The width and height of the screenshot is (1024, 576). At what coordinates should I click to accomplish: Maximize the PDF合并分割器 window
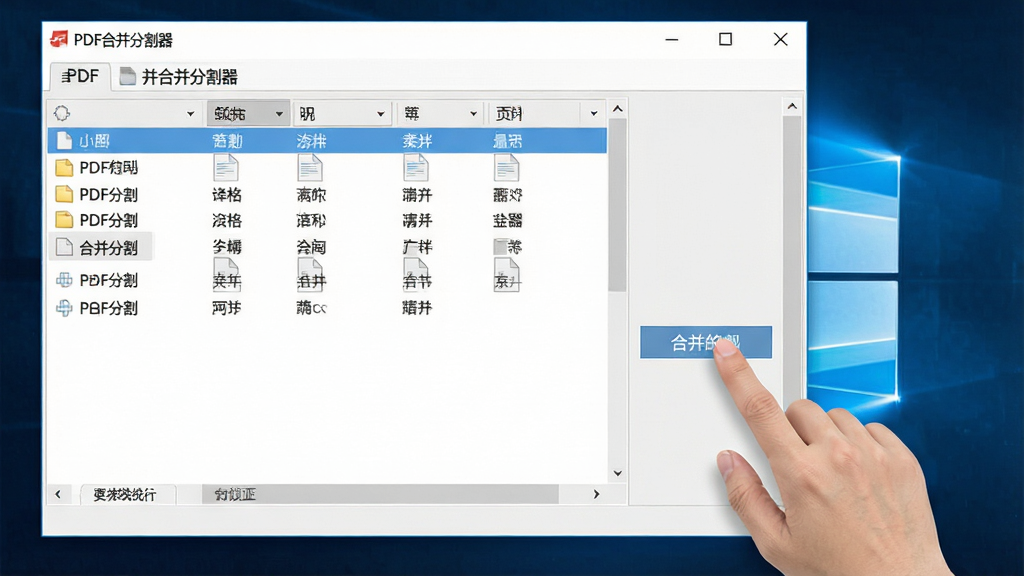click(x=726, y=39)
